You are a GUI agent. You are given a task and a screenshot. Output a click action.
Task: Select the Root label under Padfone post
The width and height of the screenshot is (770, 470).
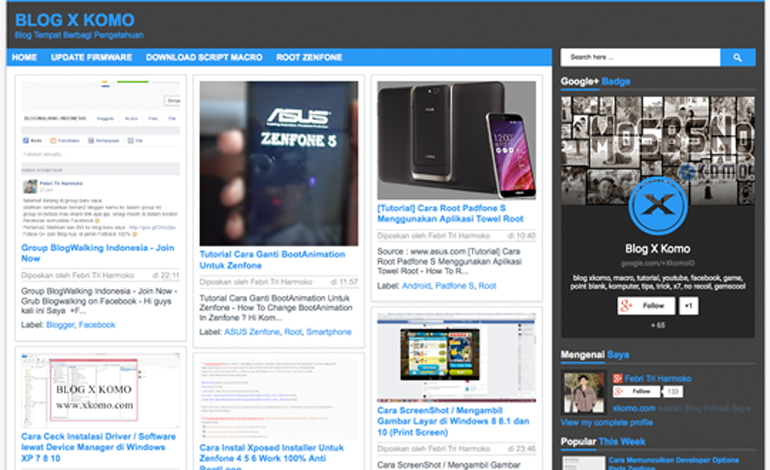[x=488, y=286]
